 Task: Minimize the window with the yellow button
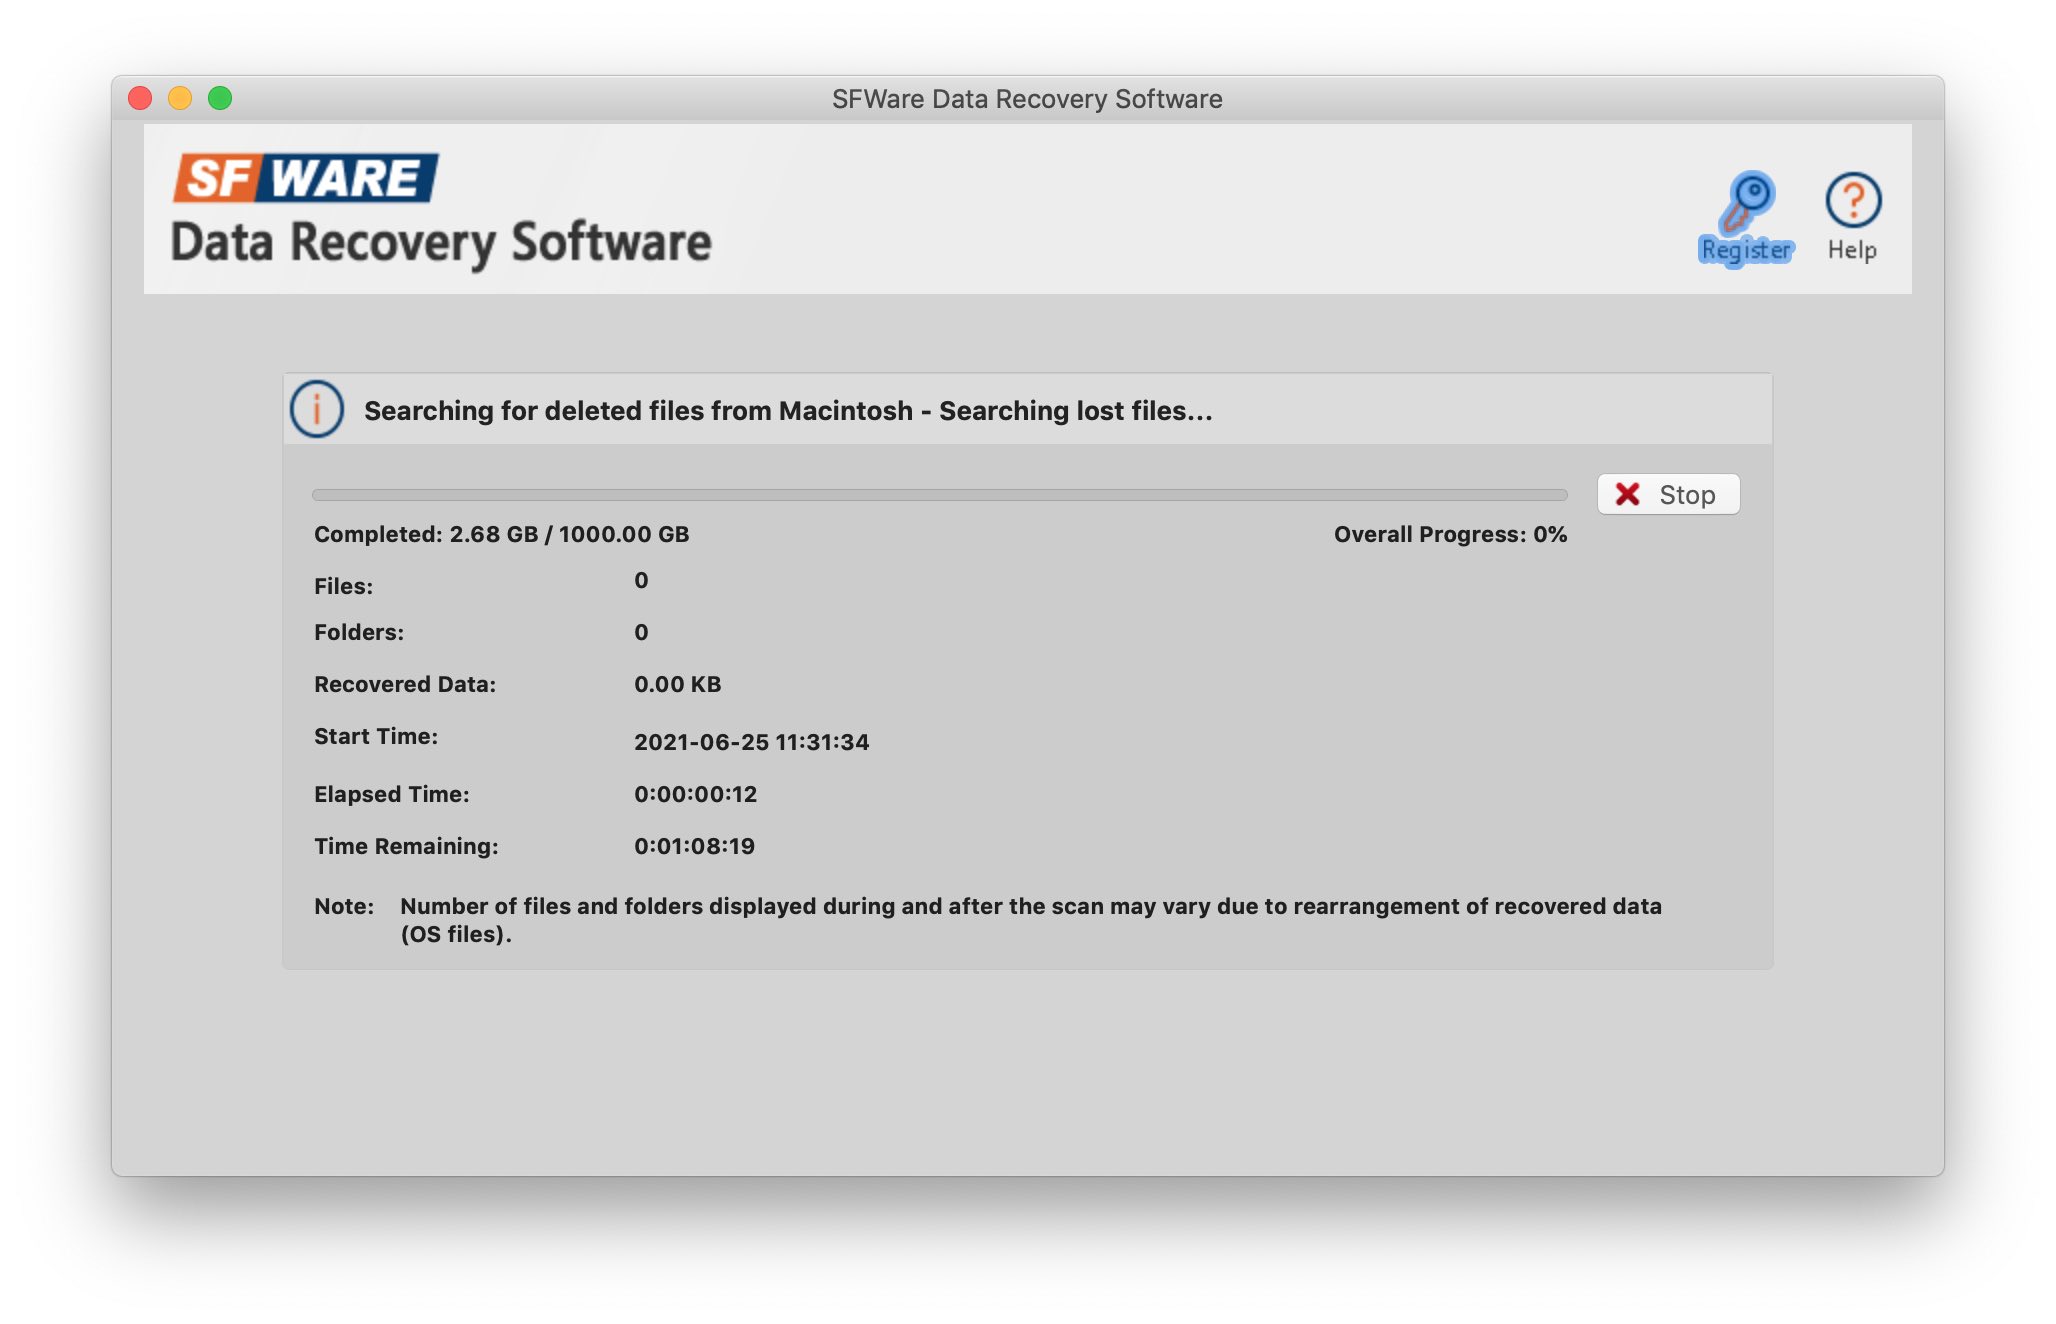[180, 98]
